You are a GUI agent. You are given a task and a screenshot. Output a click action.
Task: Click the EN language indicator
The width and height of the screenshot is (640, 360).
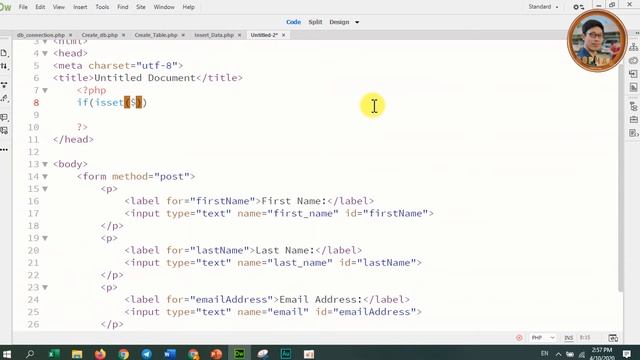(x=544, y=353)
